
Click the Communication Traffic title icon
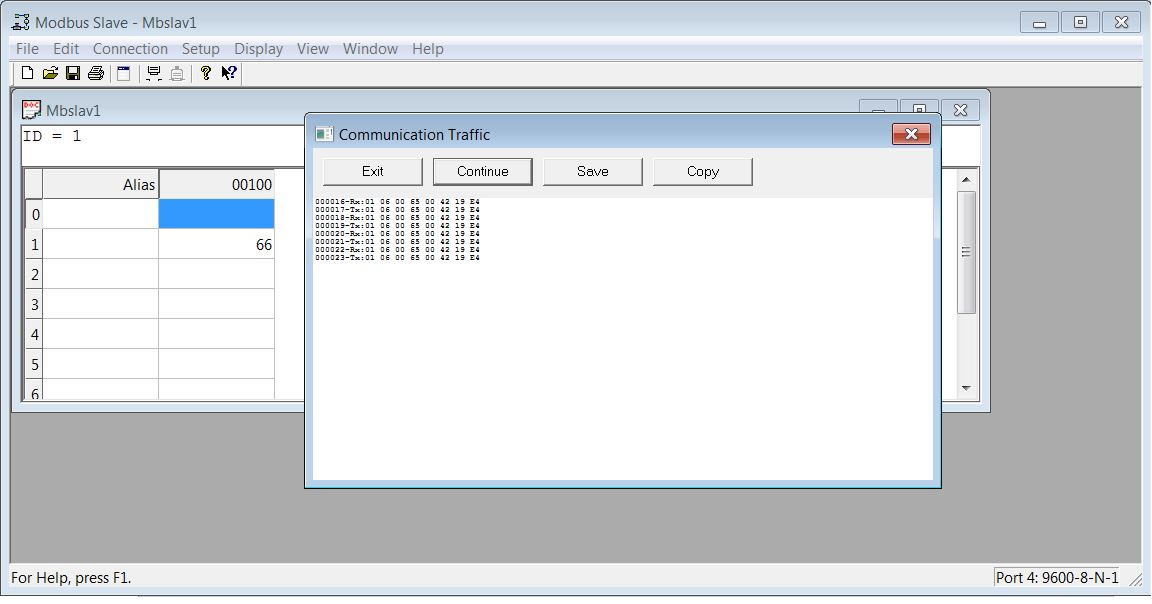tap(323, 134)
